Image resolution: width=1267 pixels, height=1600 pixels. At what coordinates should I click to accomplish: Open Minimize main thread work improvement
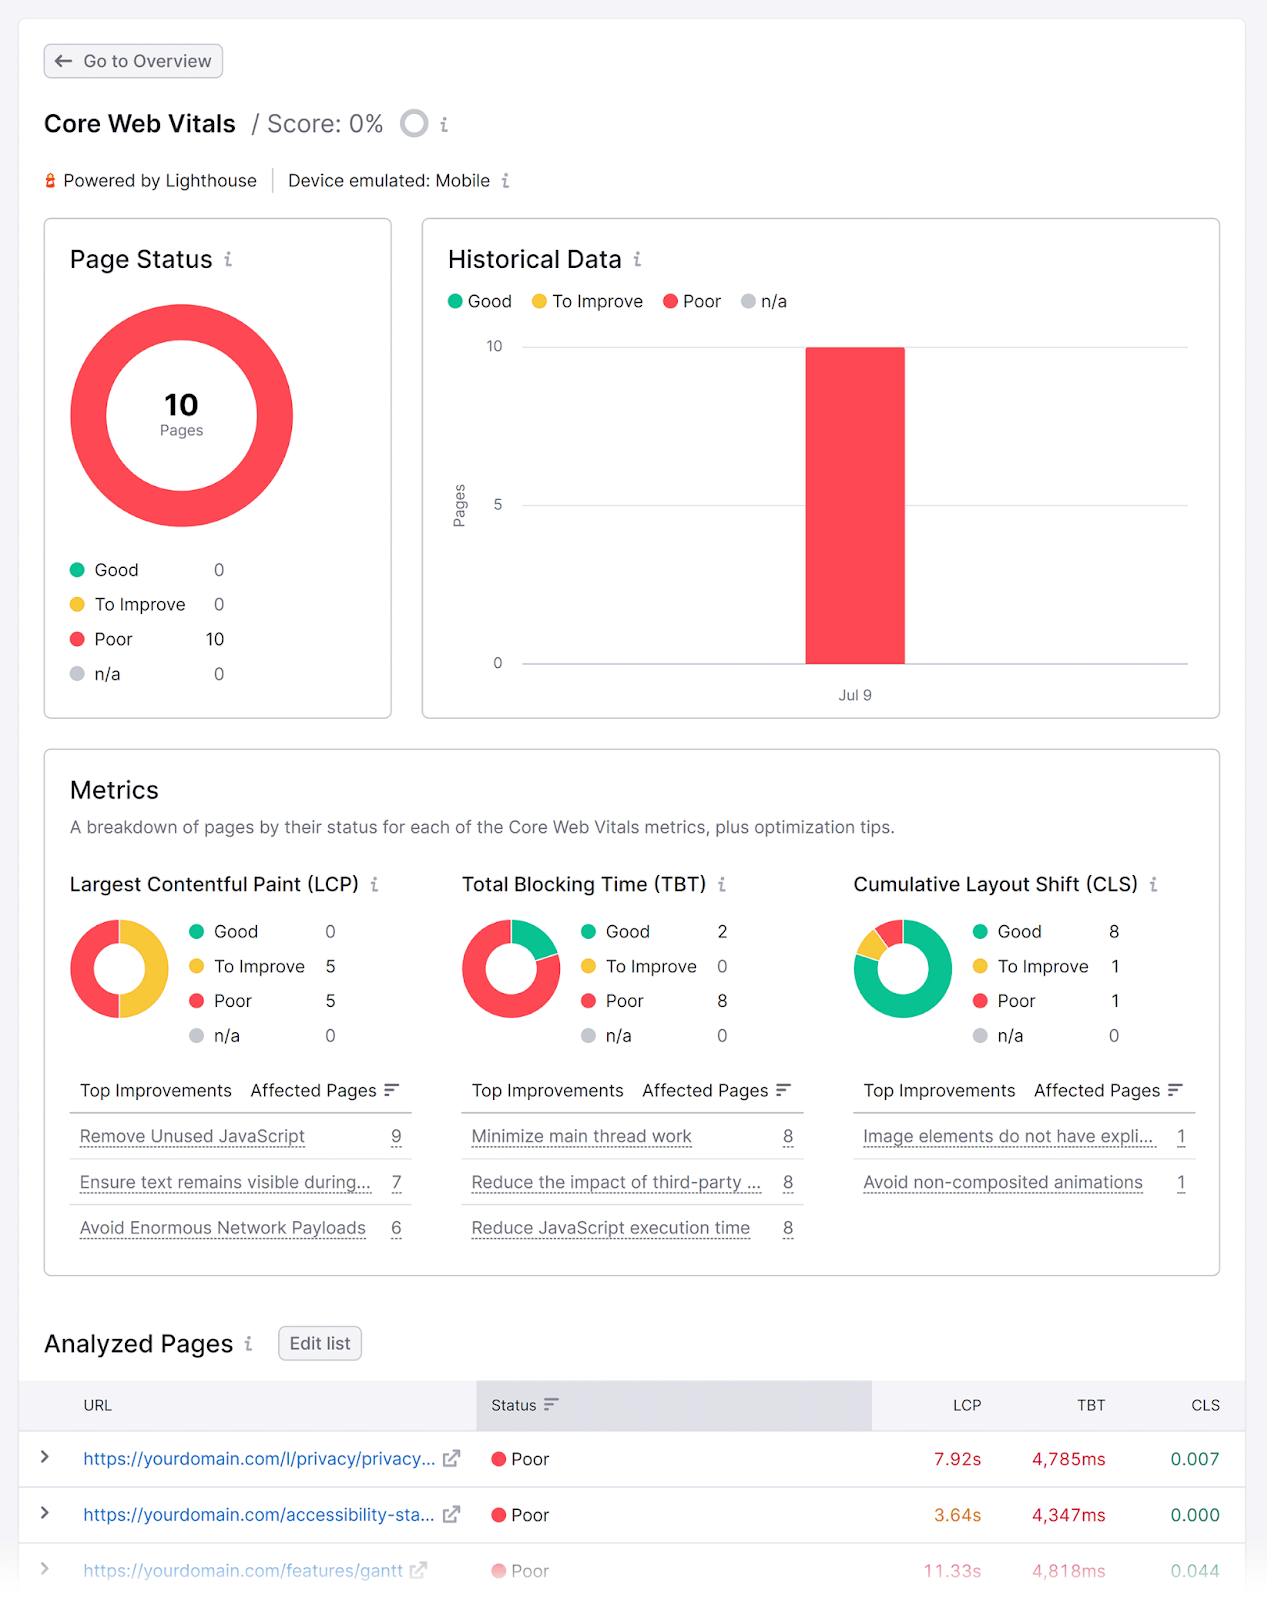582,1136
